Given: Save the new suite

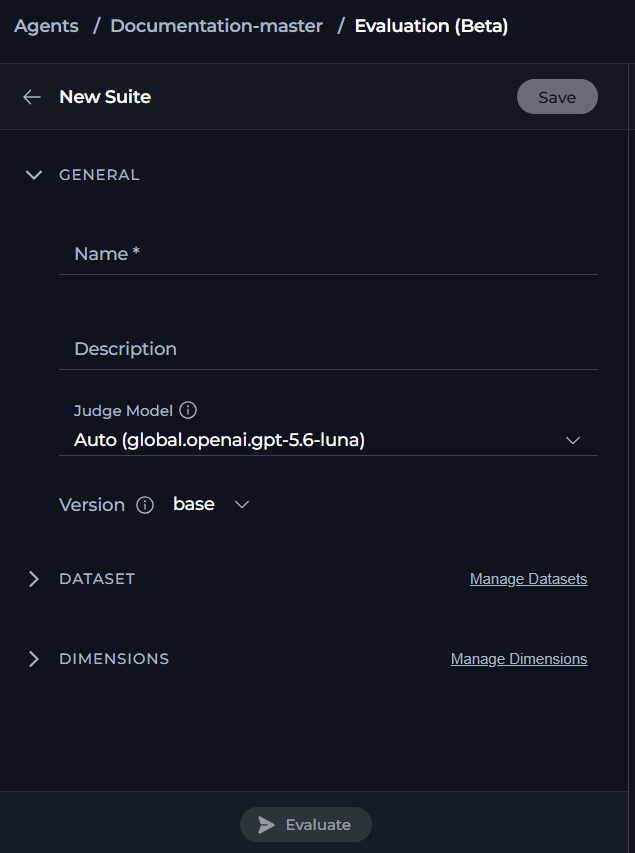Looking at the screenshot, I should 557,97.
